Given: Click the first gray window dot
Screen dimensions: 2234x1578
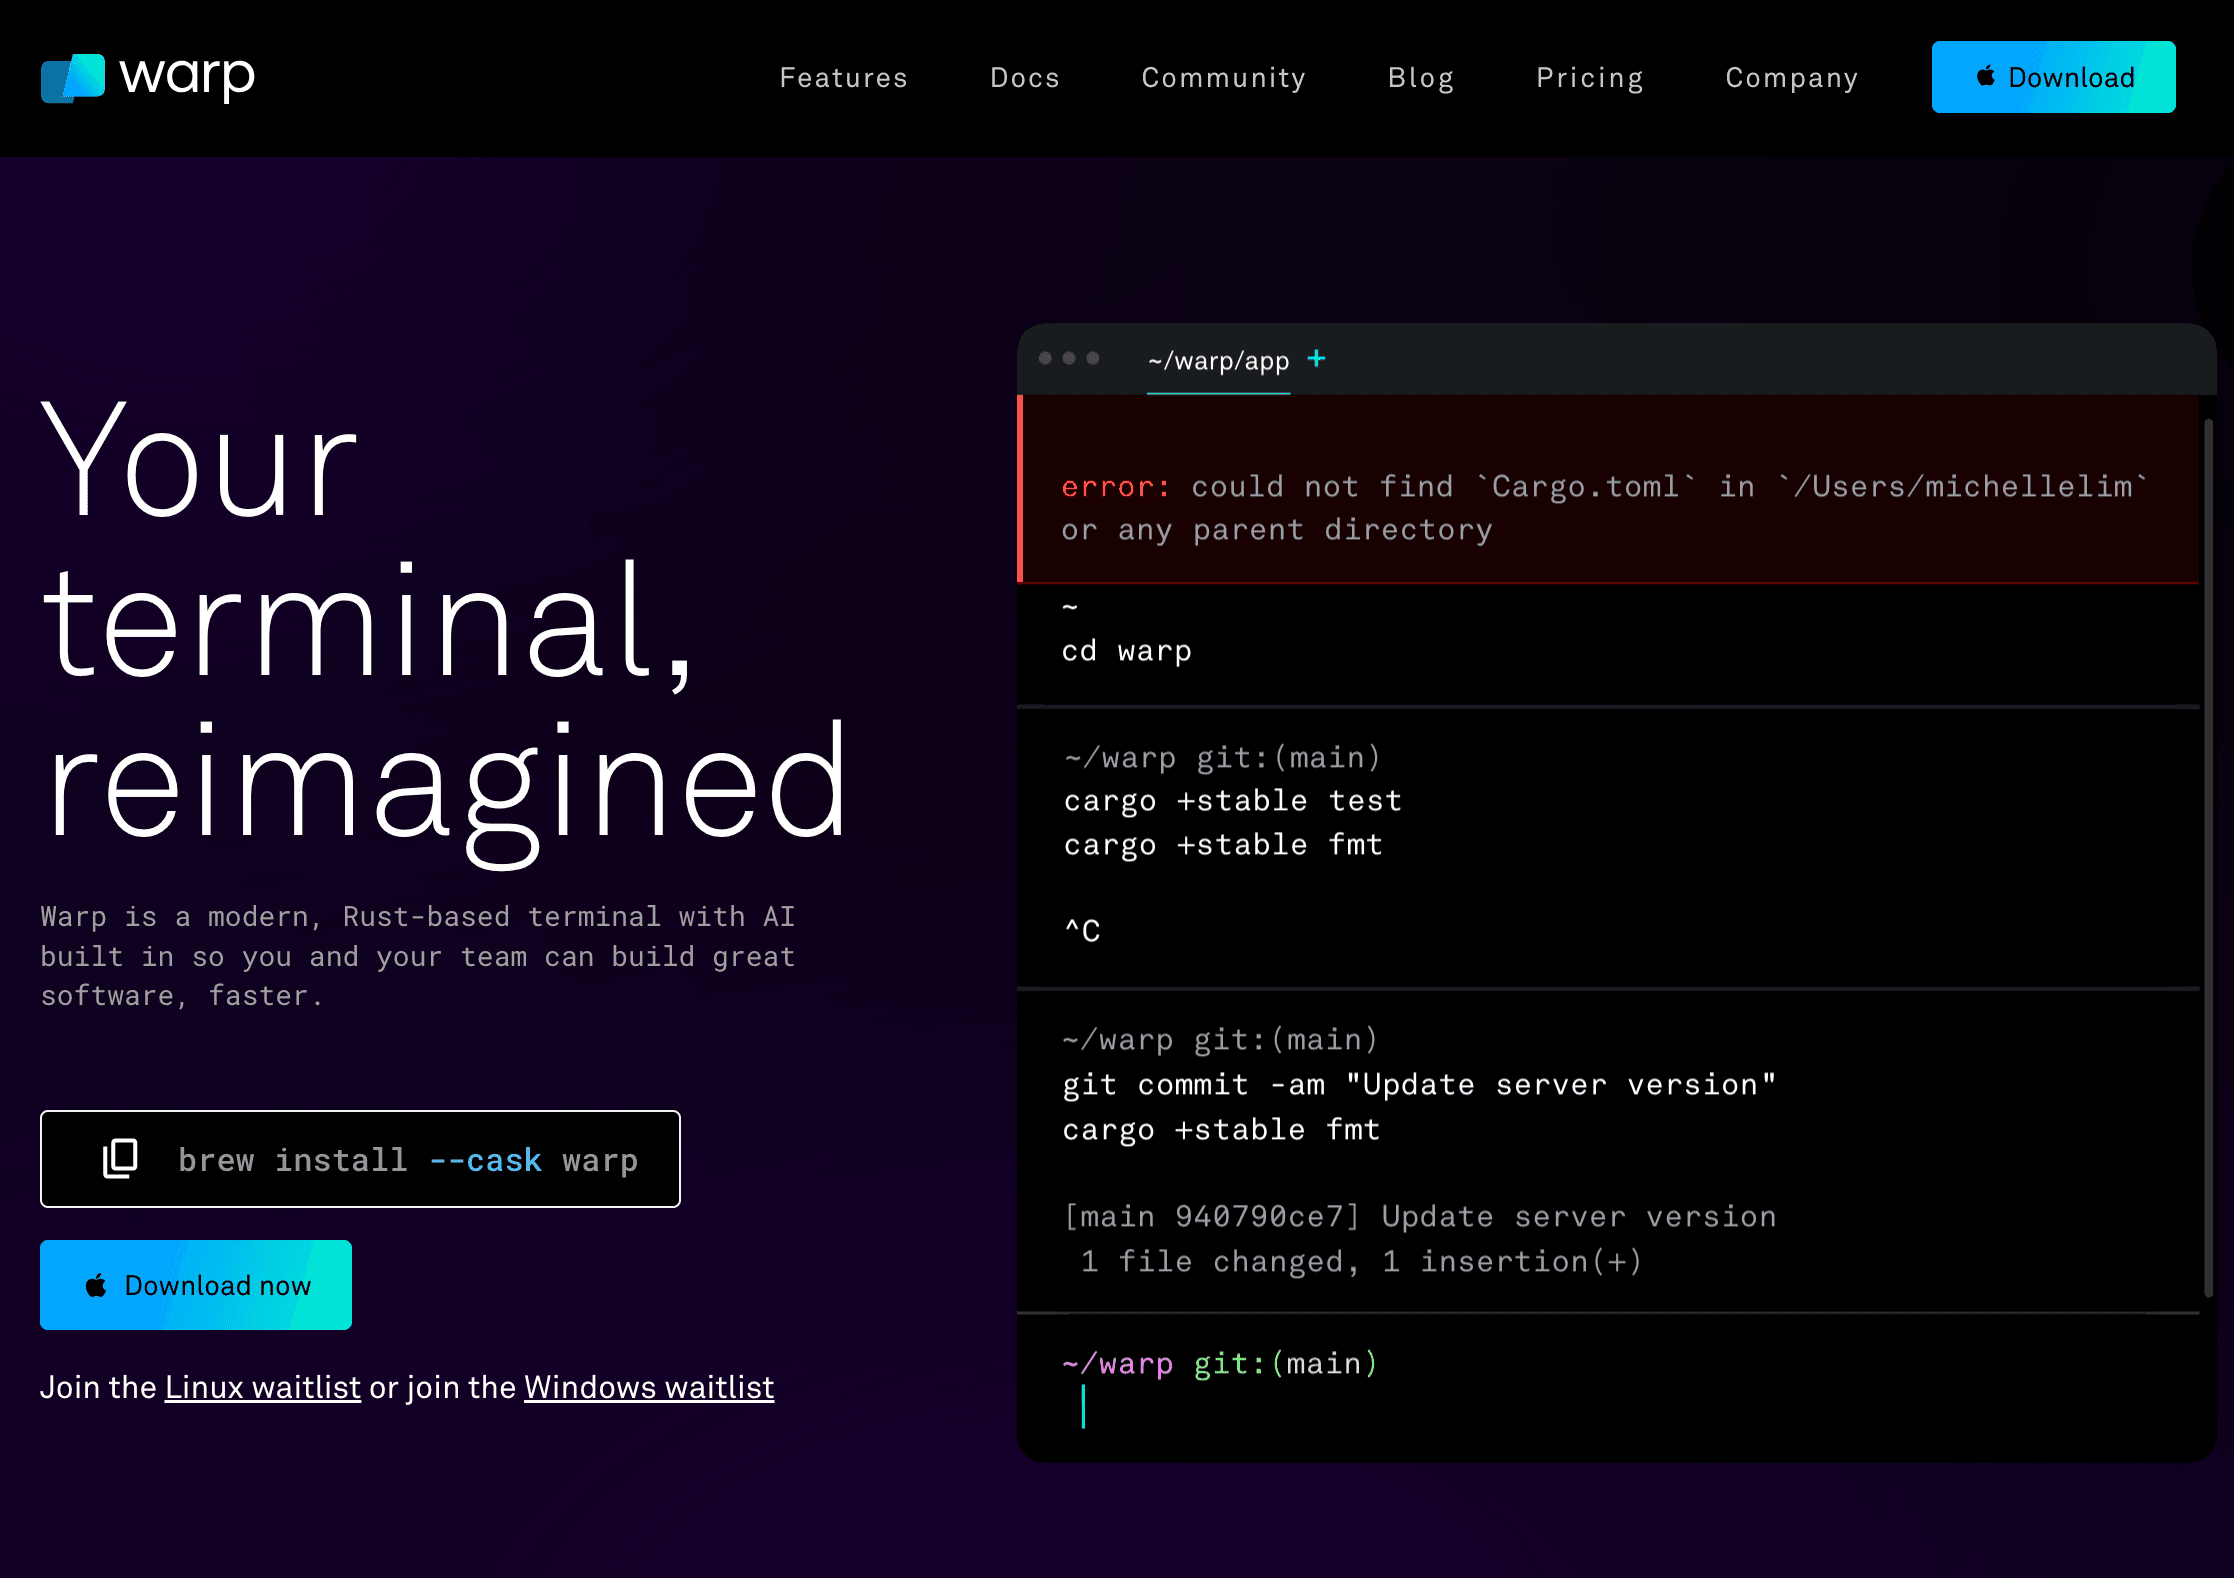Looking at the screenshot, I should coord(1045,358).
